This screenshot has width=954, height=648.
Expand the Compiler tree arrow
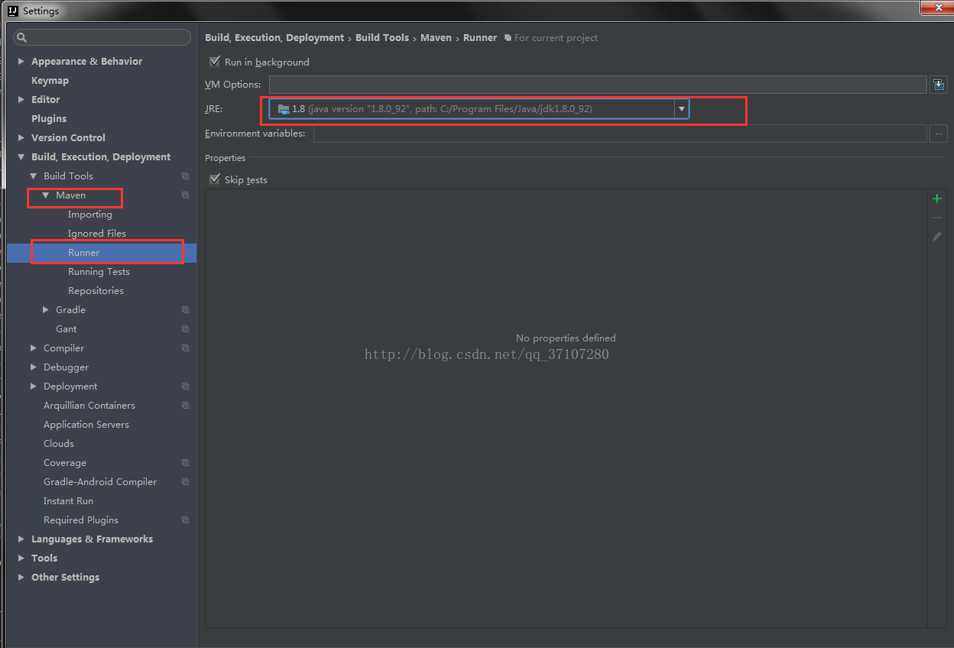tap(33, 348)
